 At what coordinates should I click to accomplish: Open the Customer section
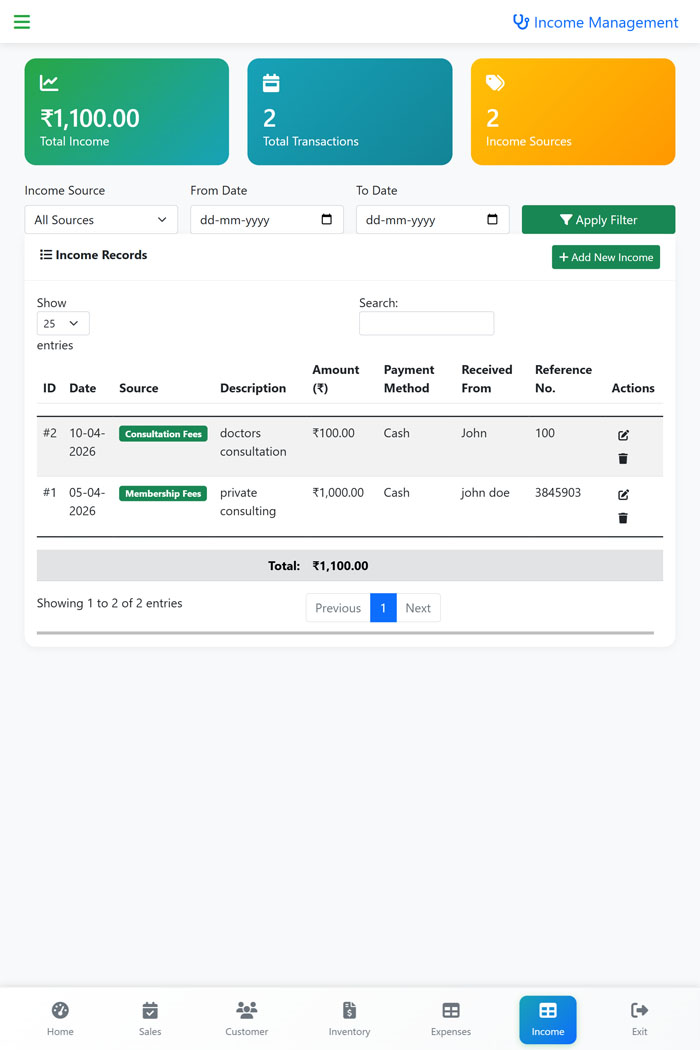click(247, 1019)
